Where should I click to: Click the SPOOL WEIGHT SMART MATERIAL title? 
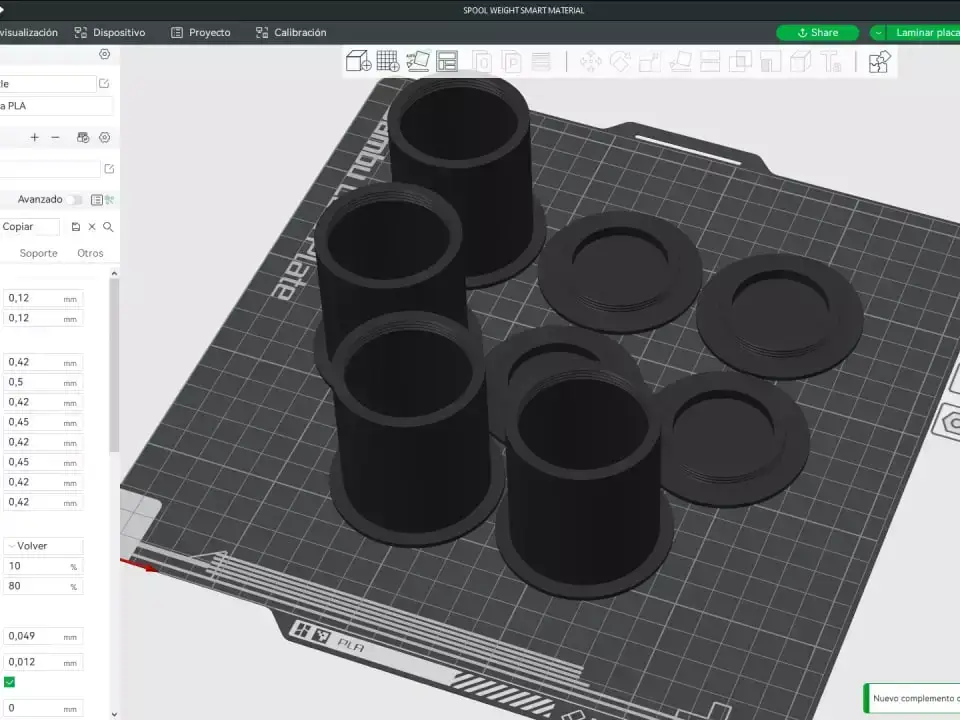pyautogui.click(x=523, y=10)
